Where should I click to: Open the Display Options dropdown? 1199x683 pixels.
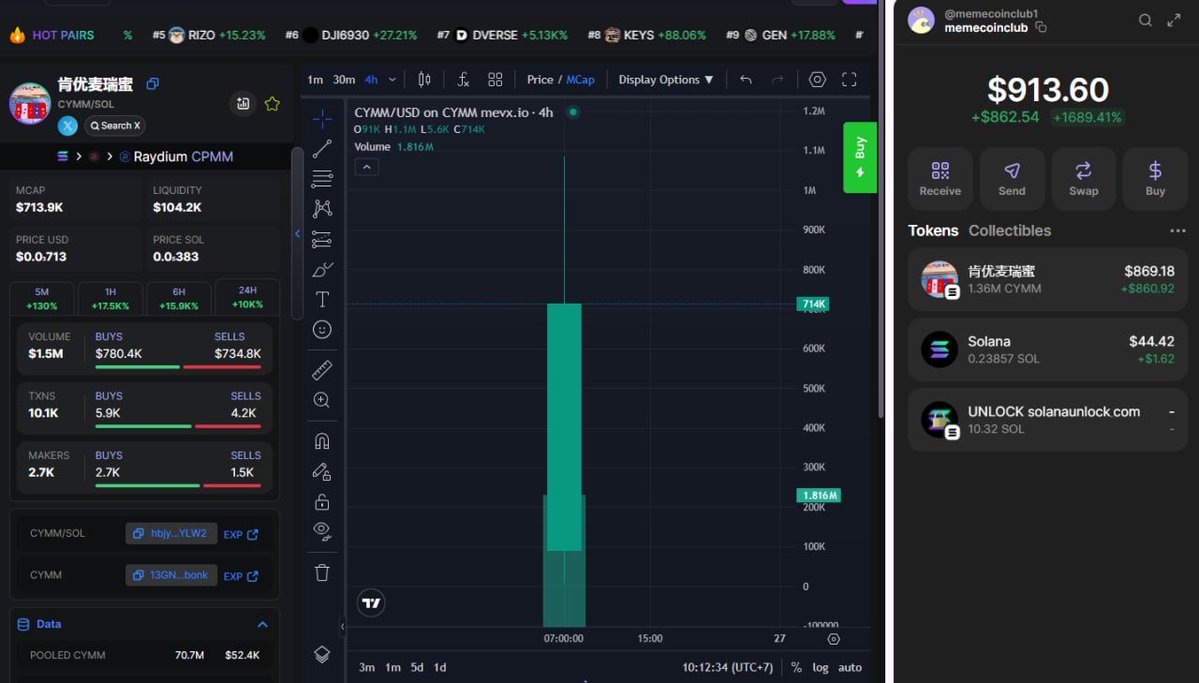click(665, 80)
